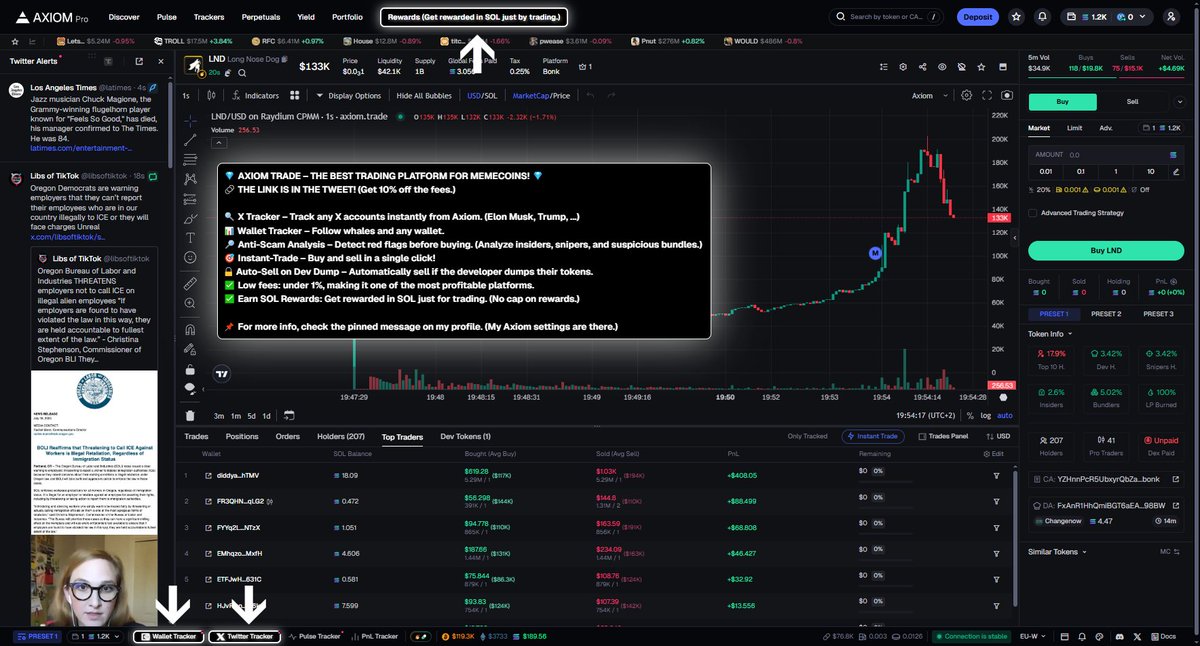1200x646 pixels.
Task: Filter the diddya...hTMV wallet row
Action: [x=996, y=476]
